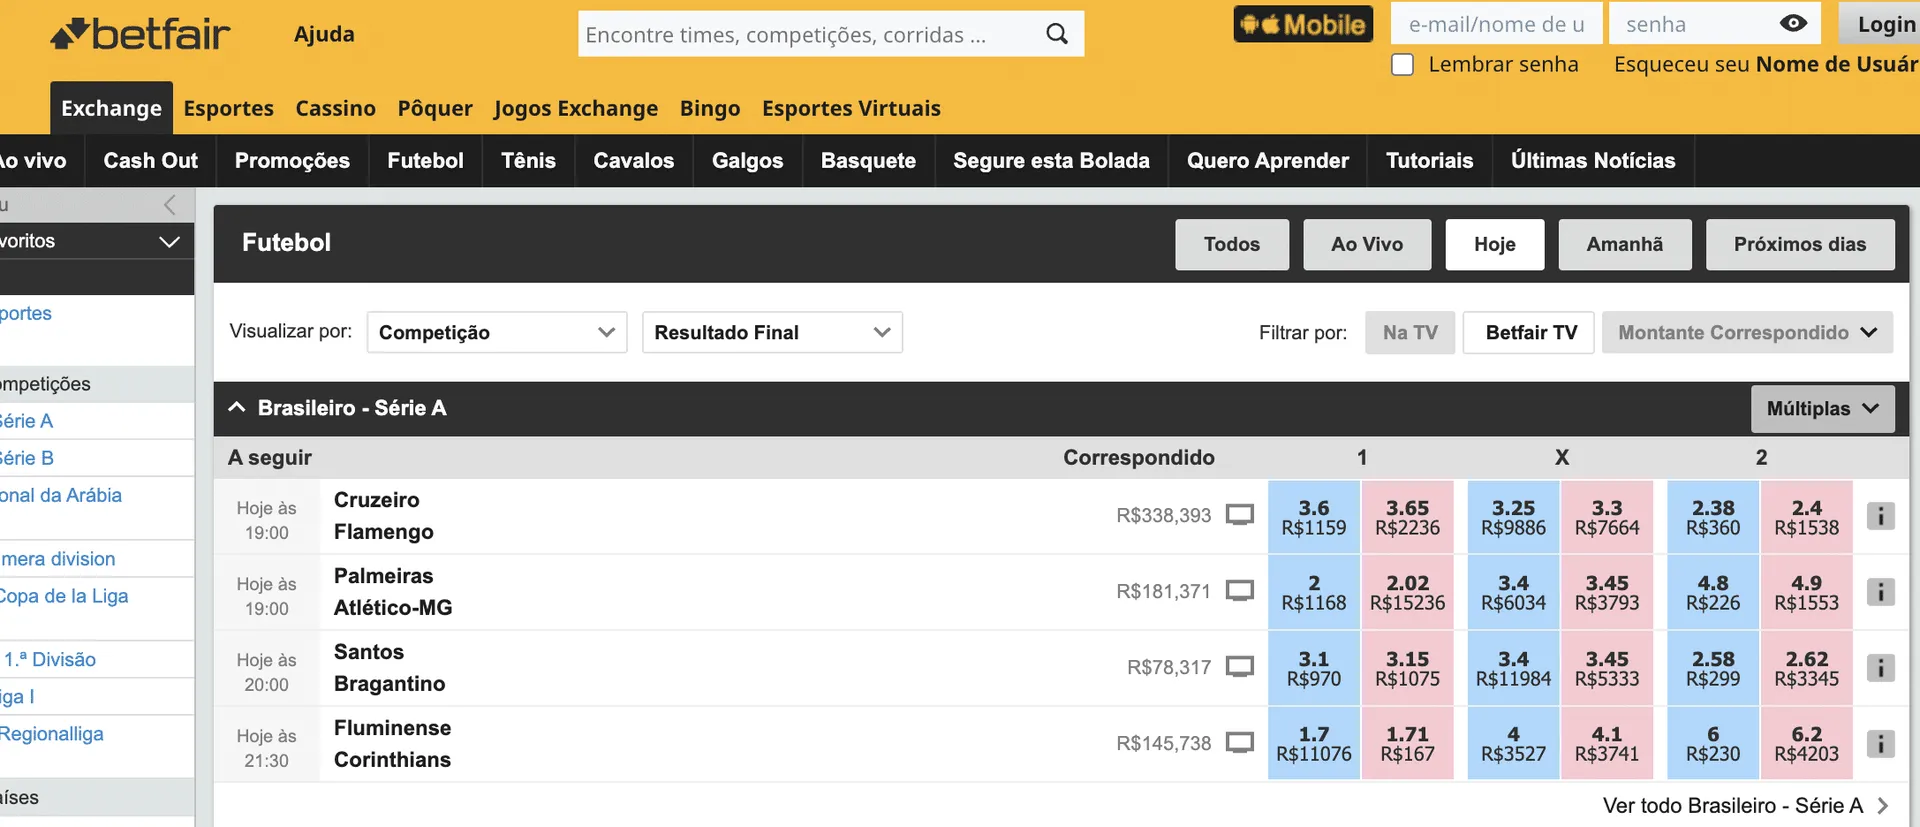Open Últimas Notícias nav item
This screenshot has height=827, width=1920.
(x=1593, y=161)
